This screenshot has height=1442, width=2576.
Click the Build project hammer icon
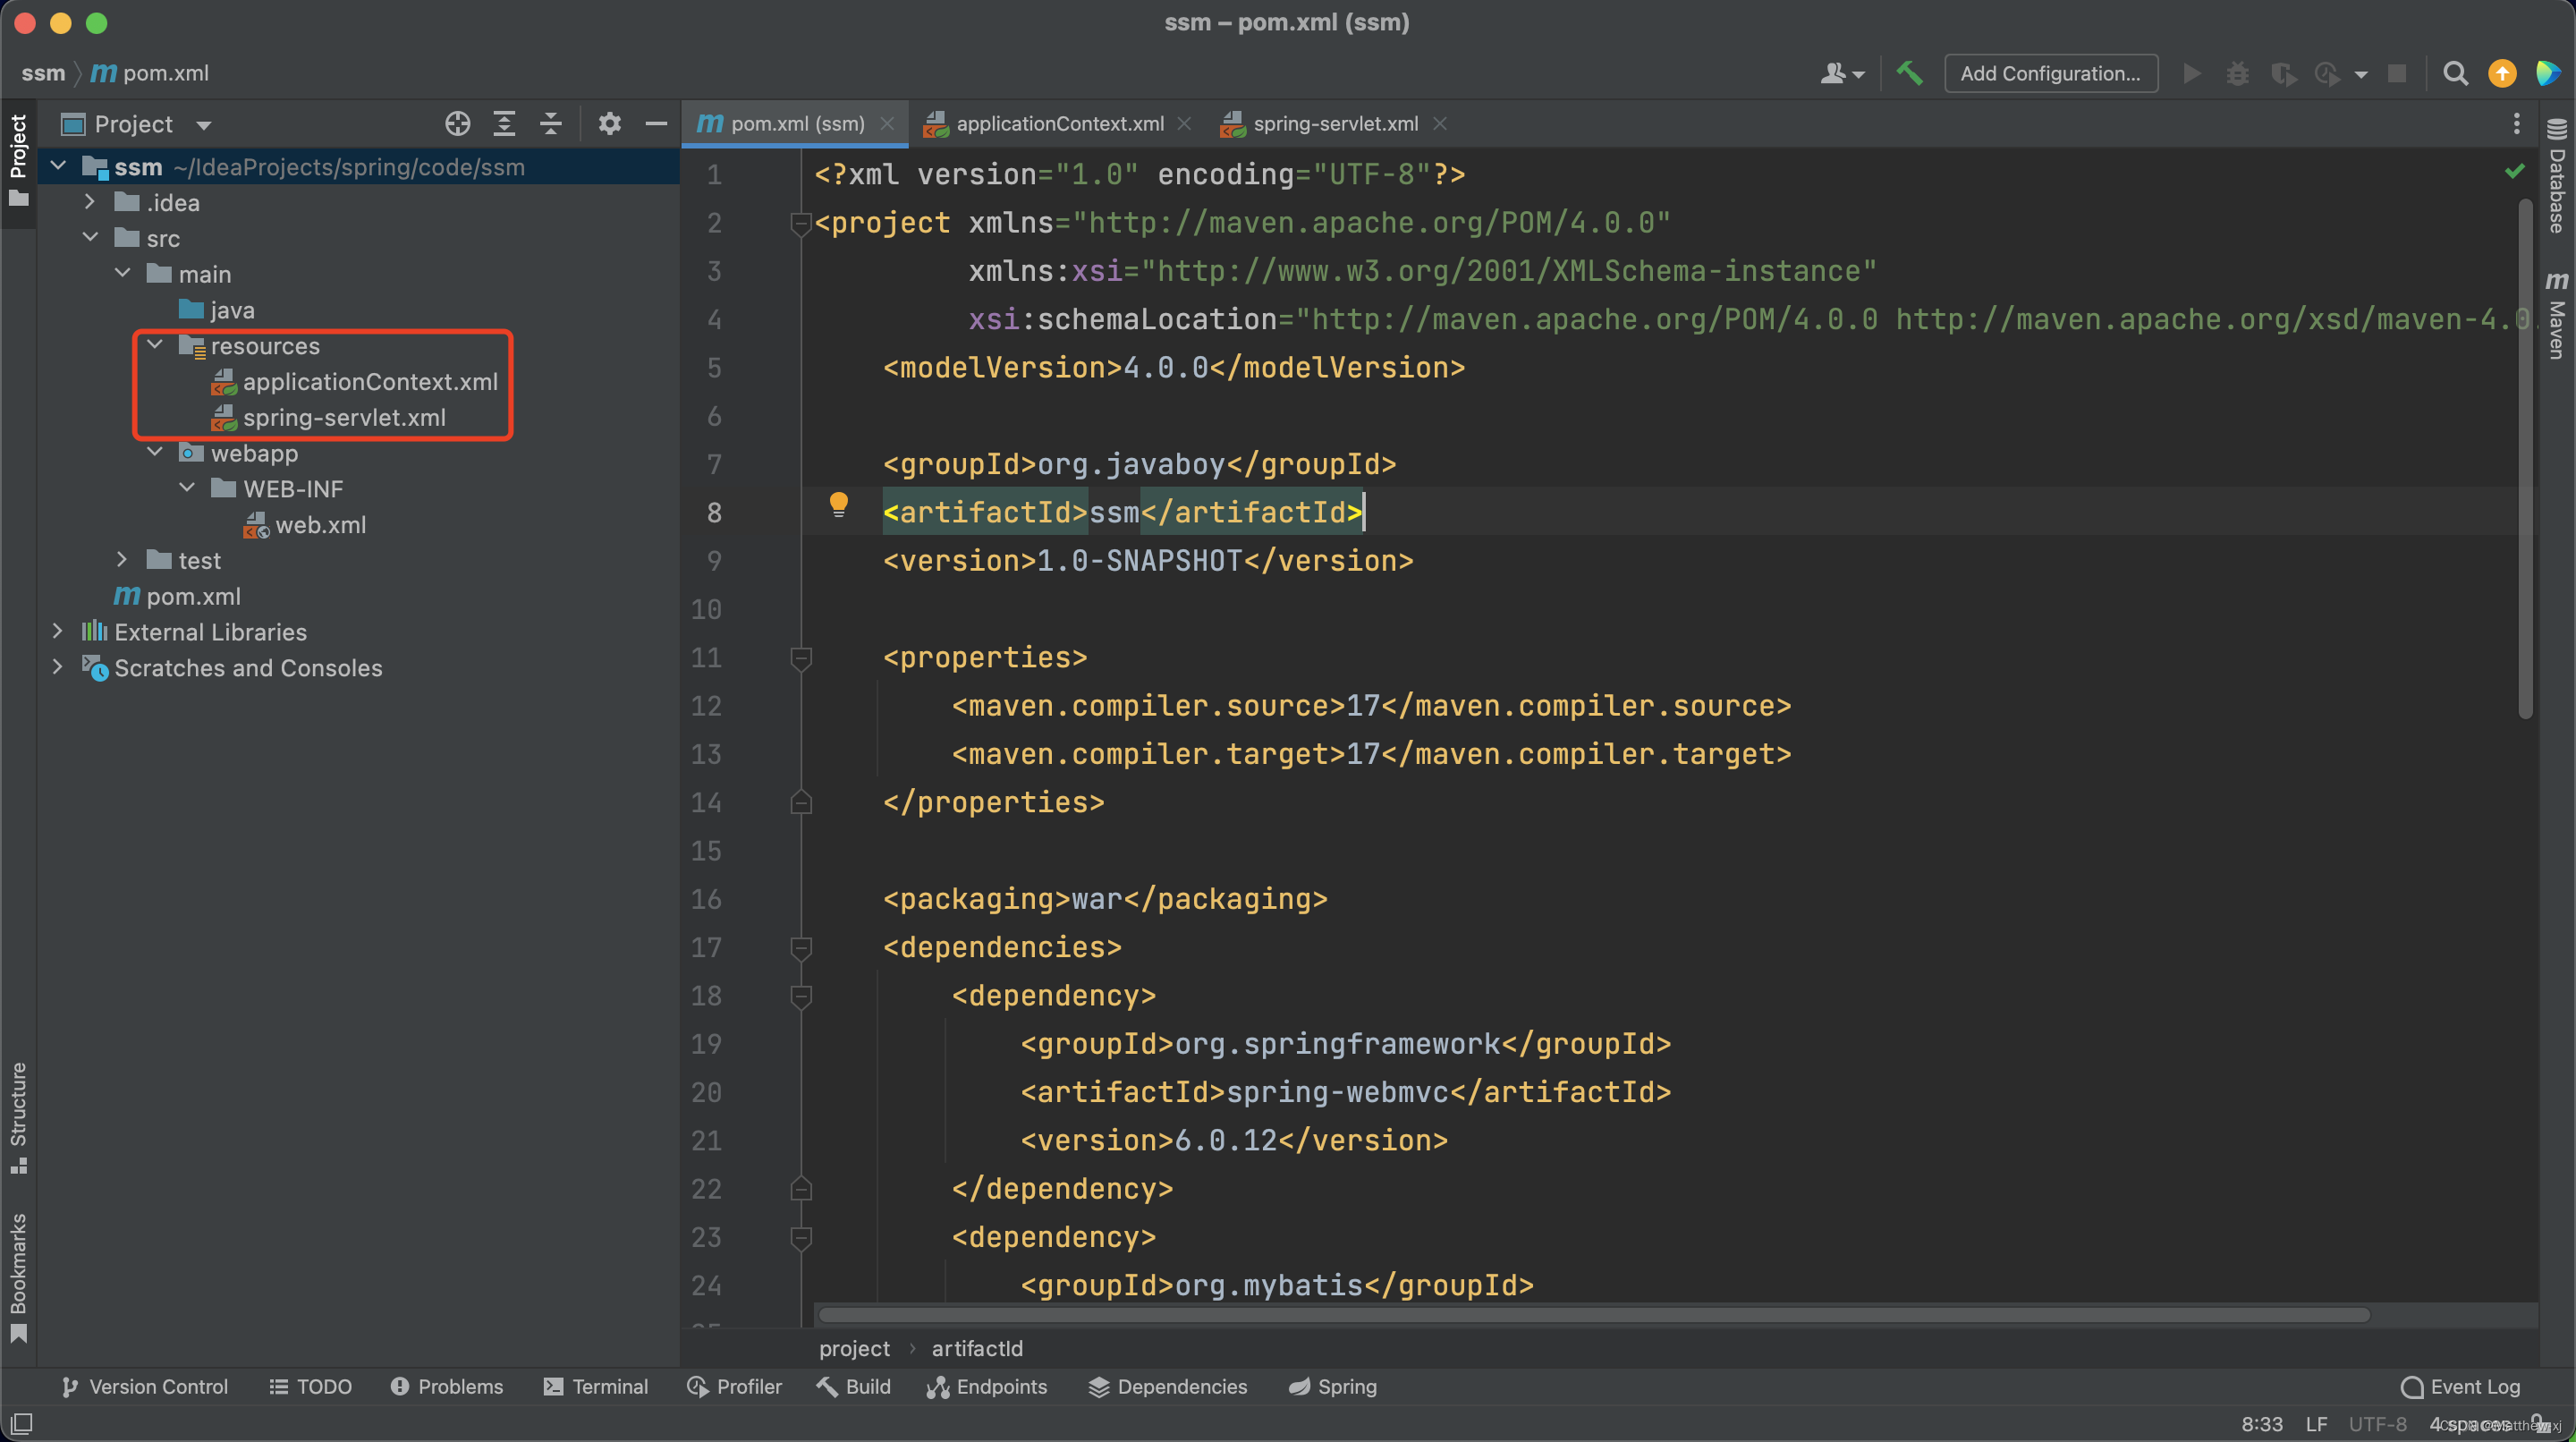1909,73
